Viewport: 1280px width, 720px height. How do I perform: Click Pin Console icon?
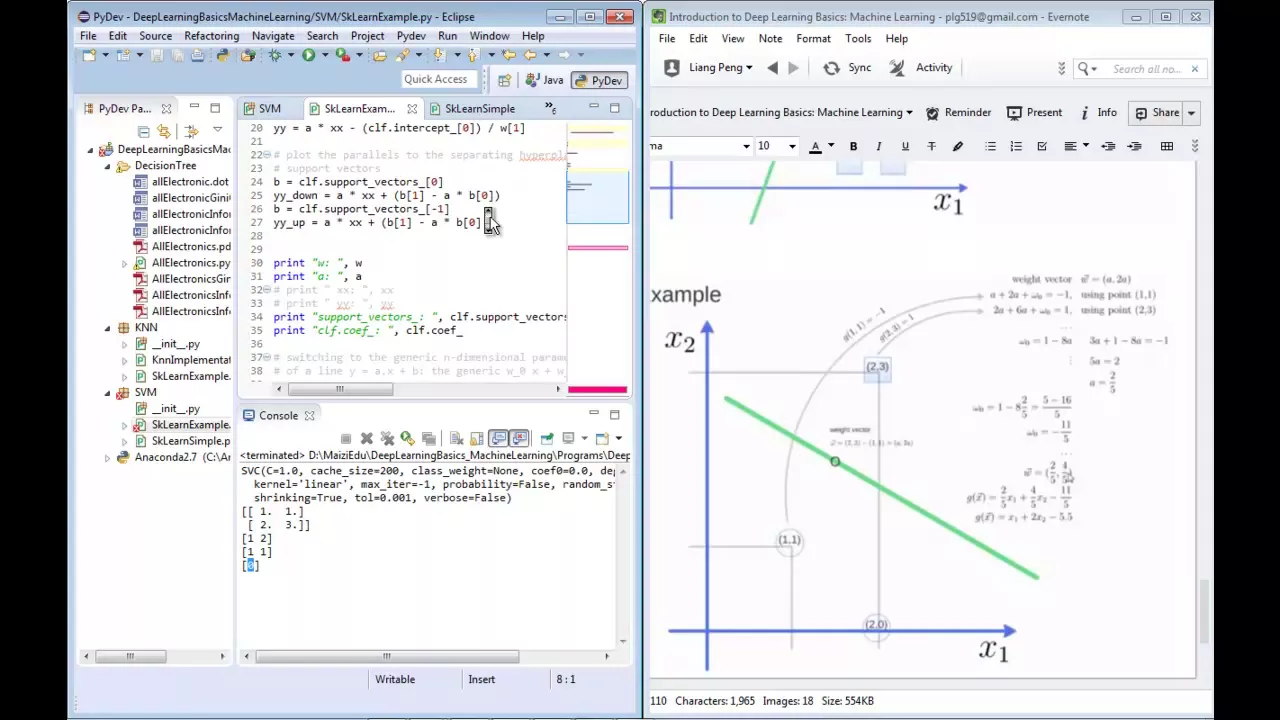click(x=547, y=438)
